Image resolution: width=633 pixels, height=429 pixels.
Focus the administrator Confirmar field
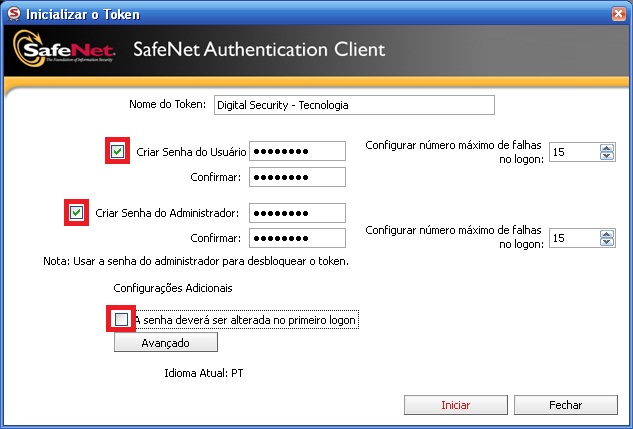tap(297, 238)
